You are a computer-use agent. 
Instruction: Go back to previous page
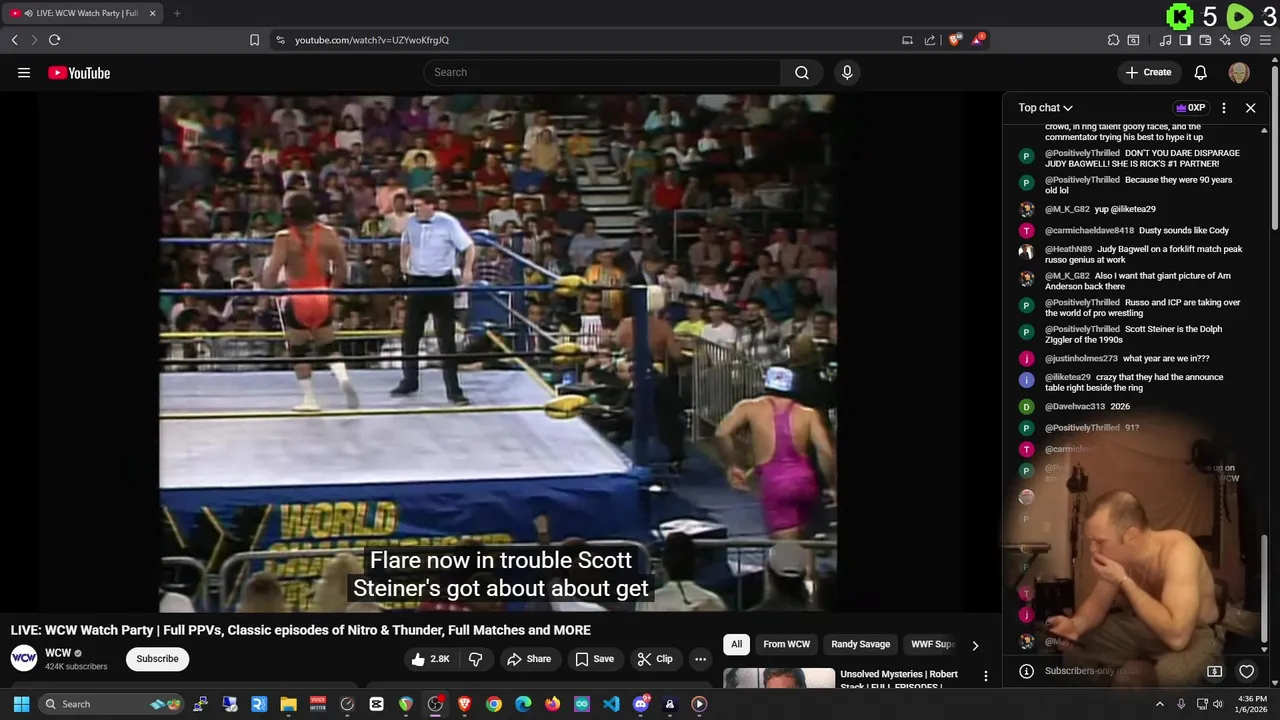click(14, 40)
